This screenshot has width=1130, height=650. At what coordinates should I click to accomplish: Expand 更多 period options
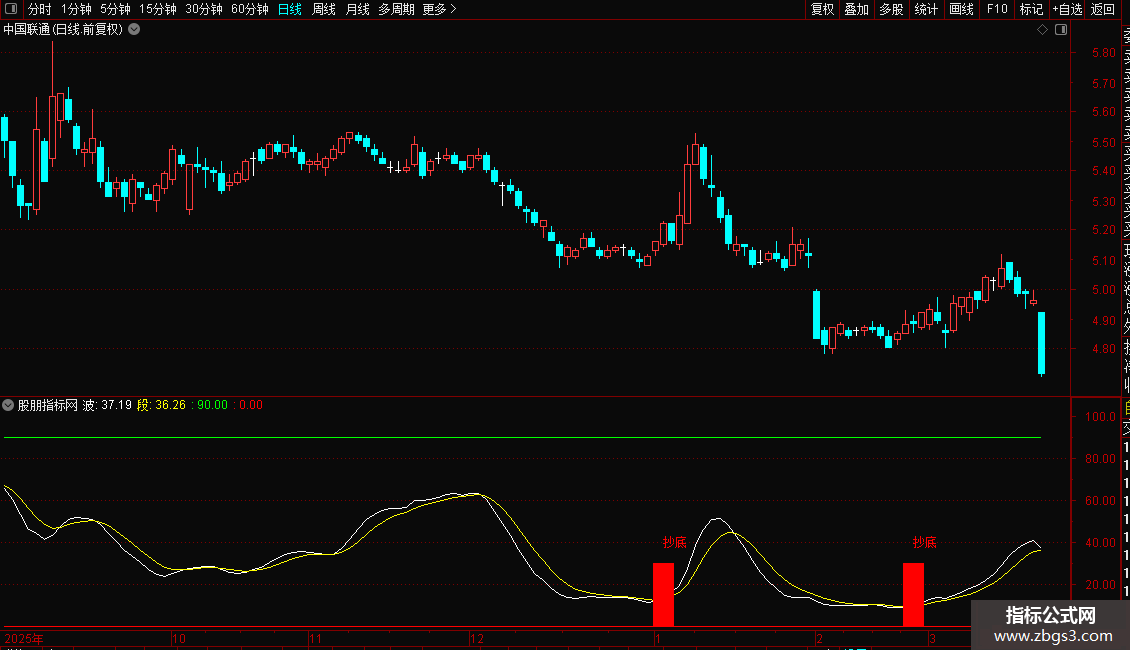(x=440, y=9)
